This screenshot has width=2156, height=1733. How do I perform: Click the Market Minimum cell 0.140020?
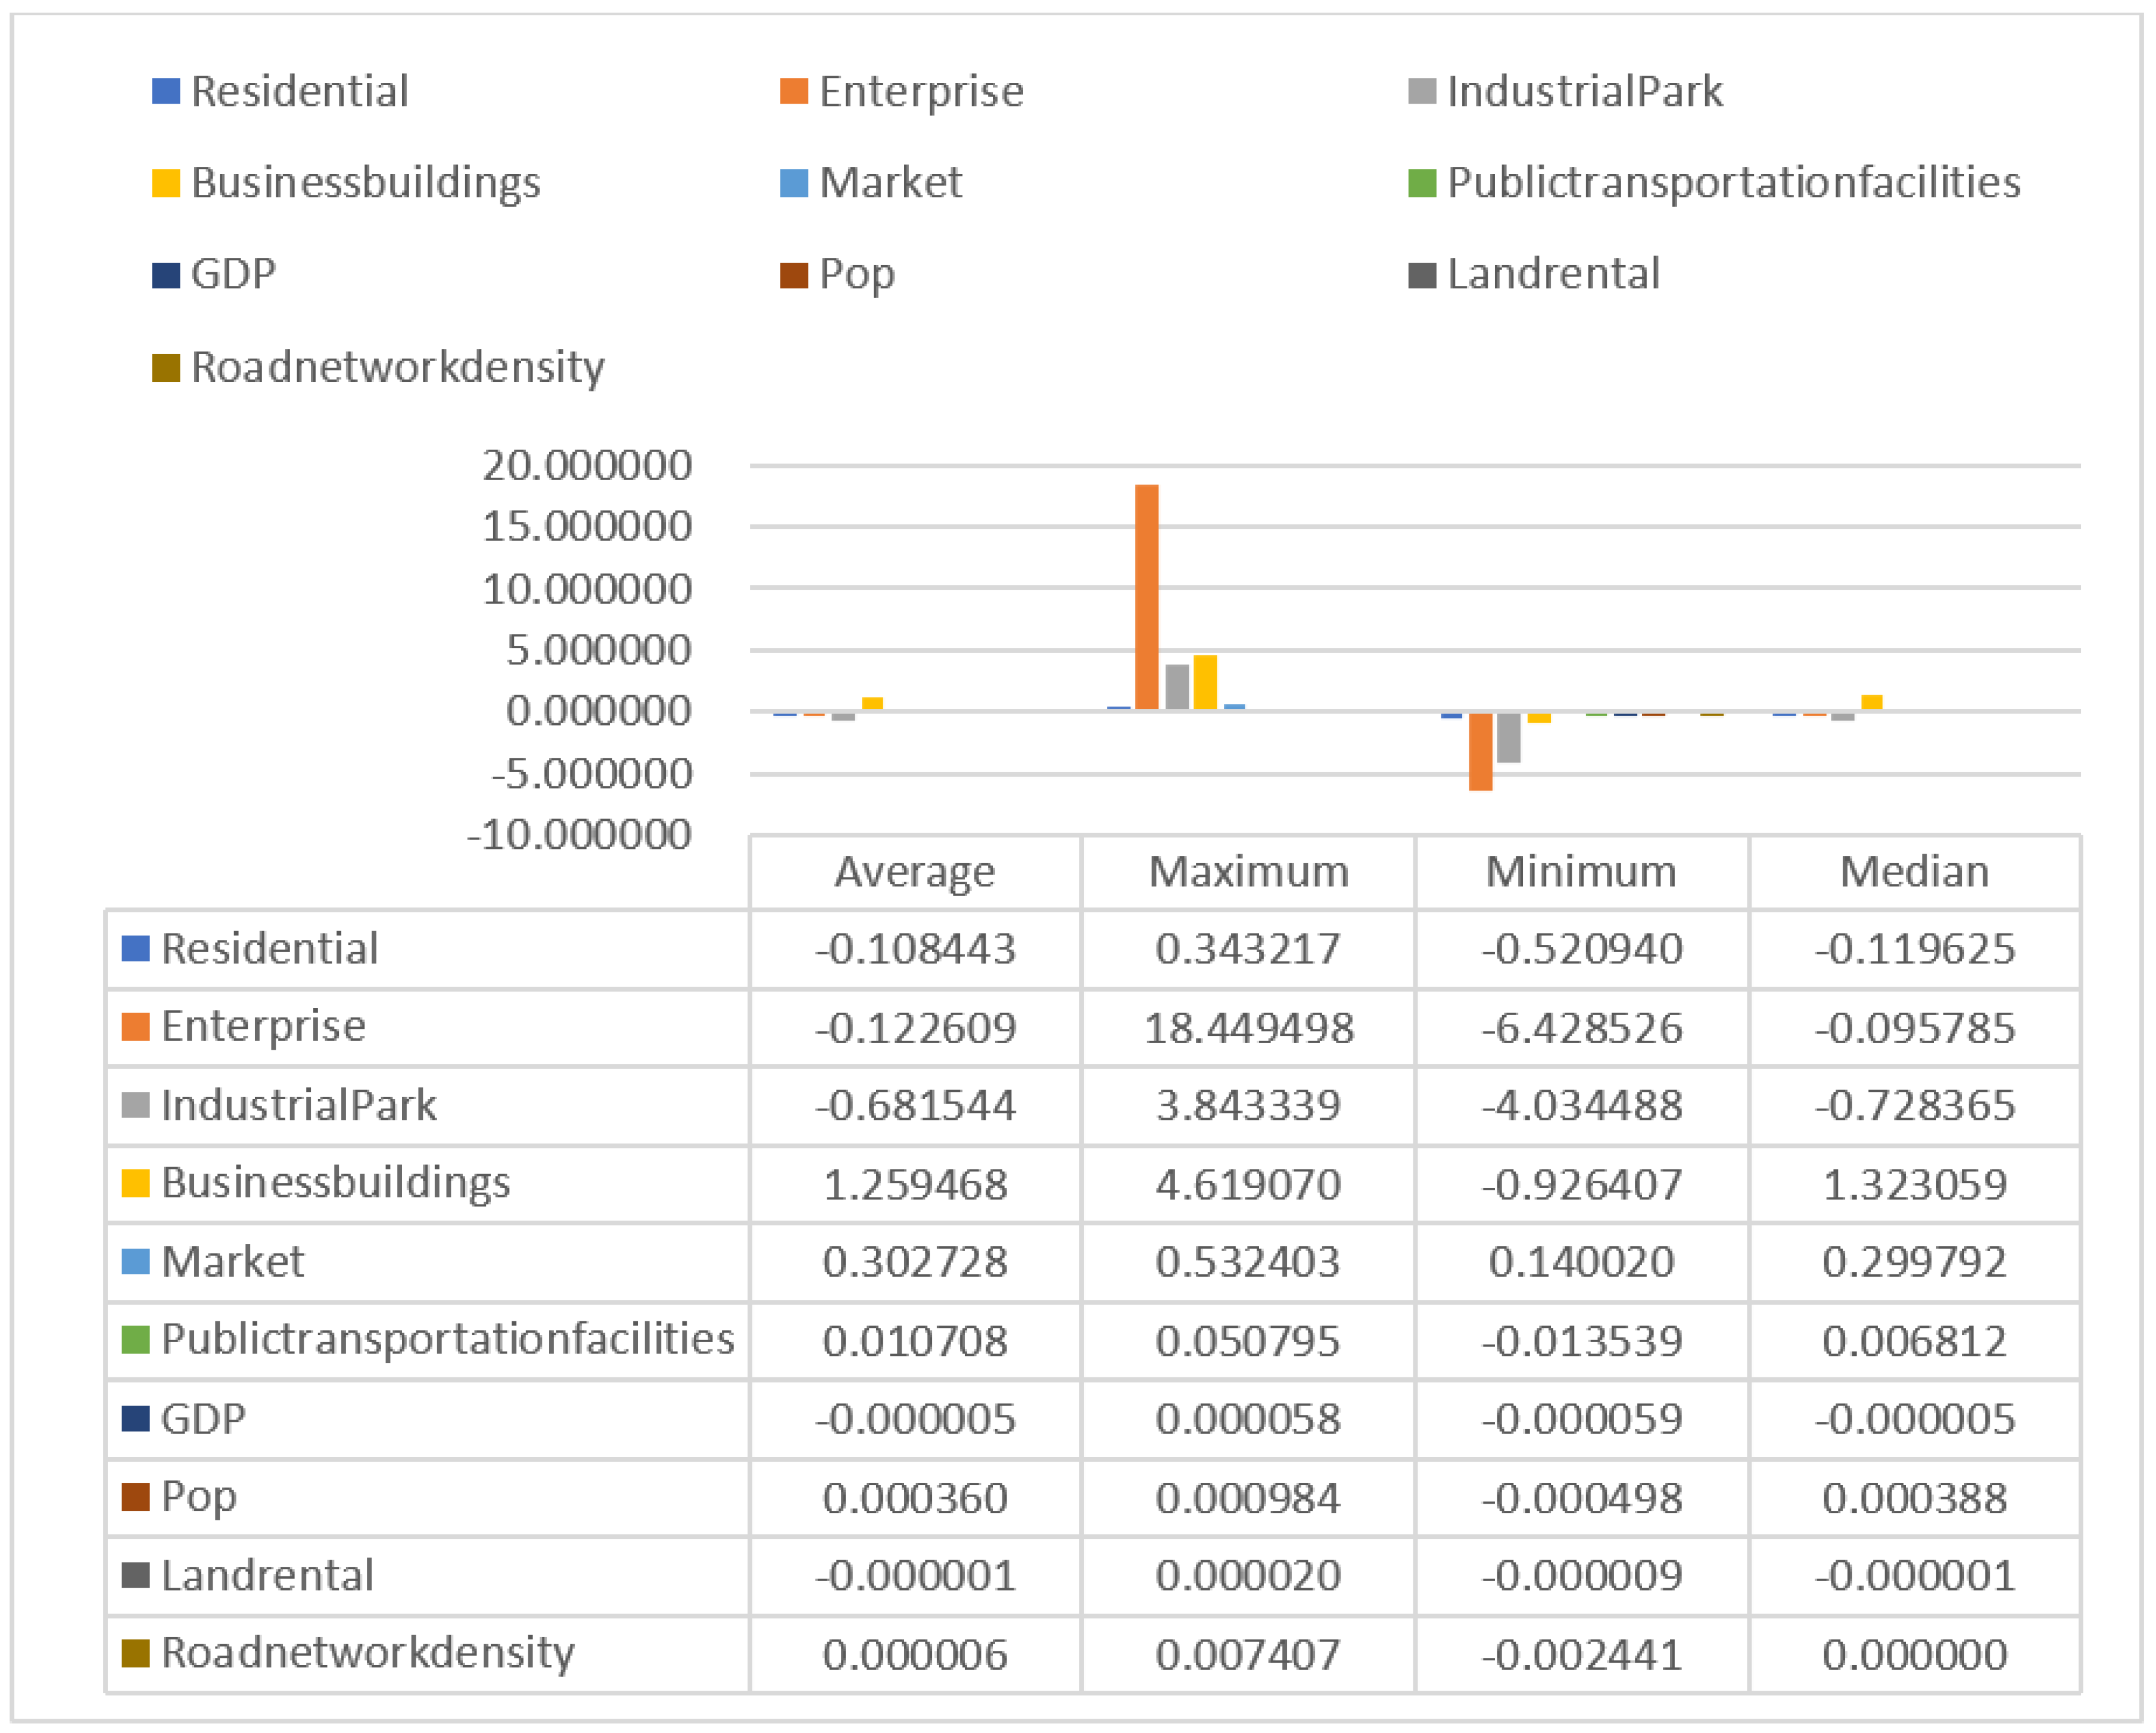click(x=1581, y=1262)
